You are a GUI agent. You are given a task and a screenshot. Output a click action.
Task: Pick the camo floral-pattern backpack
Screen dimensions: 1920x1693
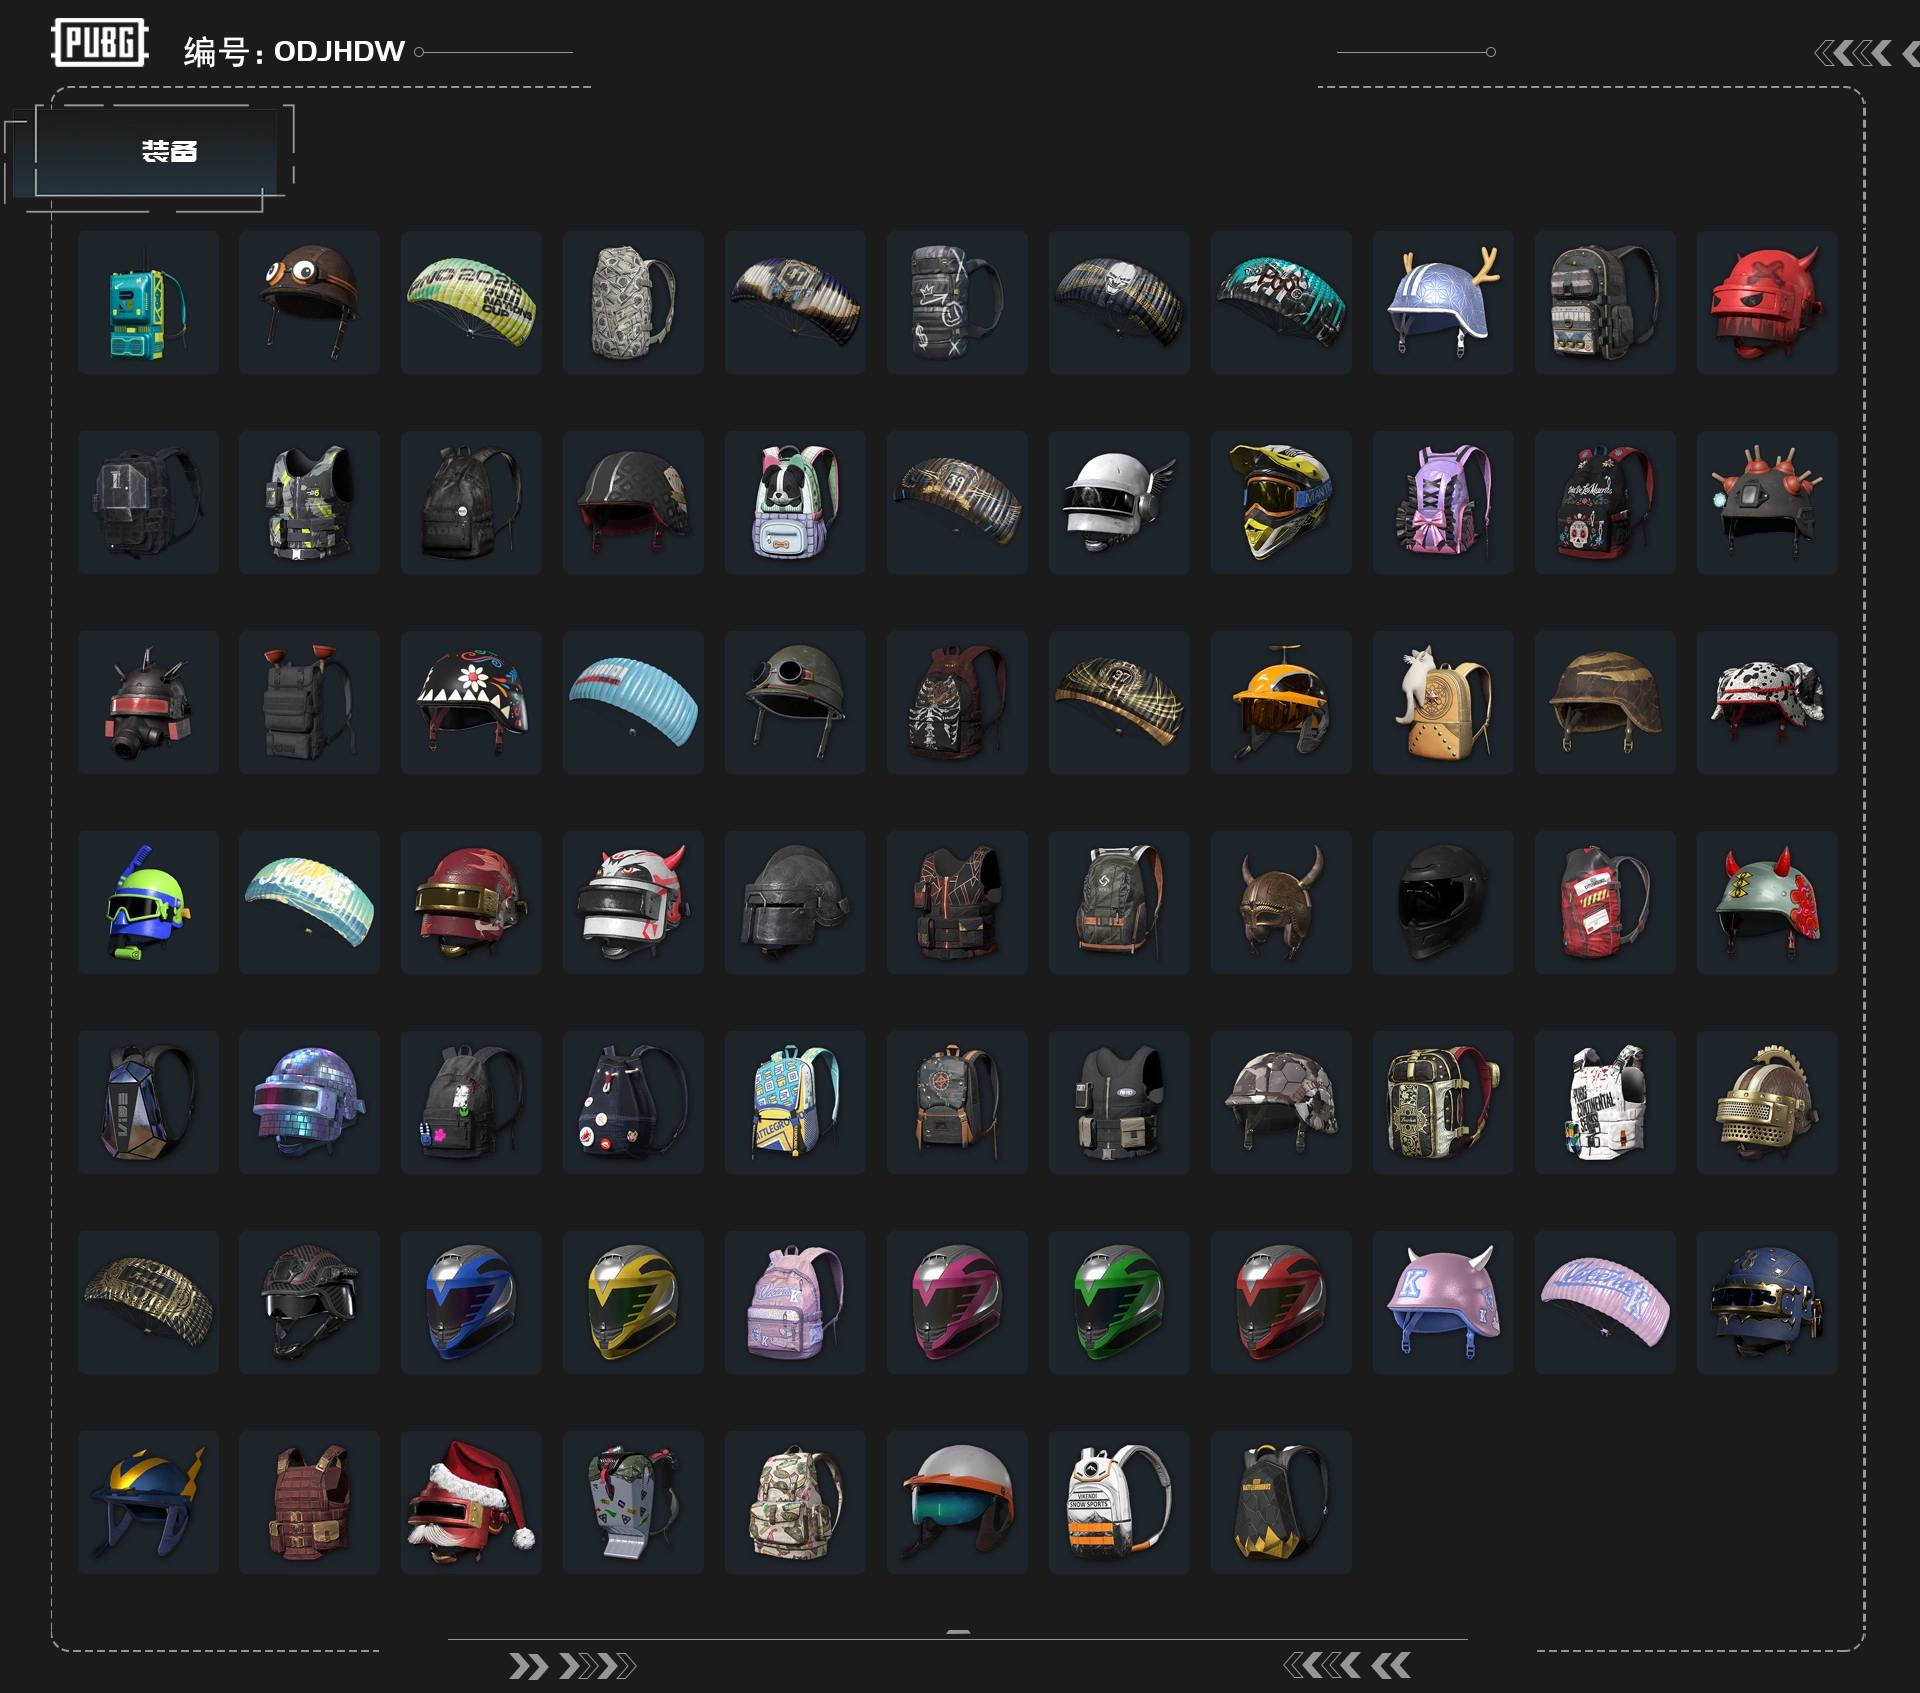click(x=796, y=1502)
